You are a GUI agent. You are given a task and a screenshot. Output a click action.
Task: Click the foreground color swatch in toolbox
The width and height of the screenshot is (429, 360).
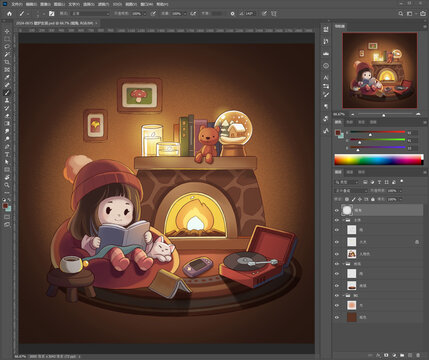(5, 206)
